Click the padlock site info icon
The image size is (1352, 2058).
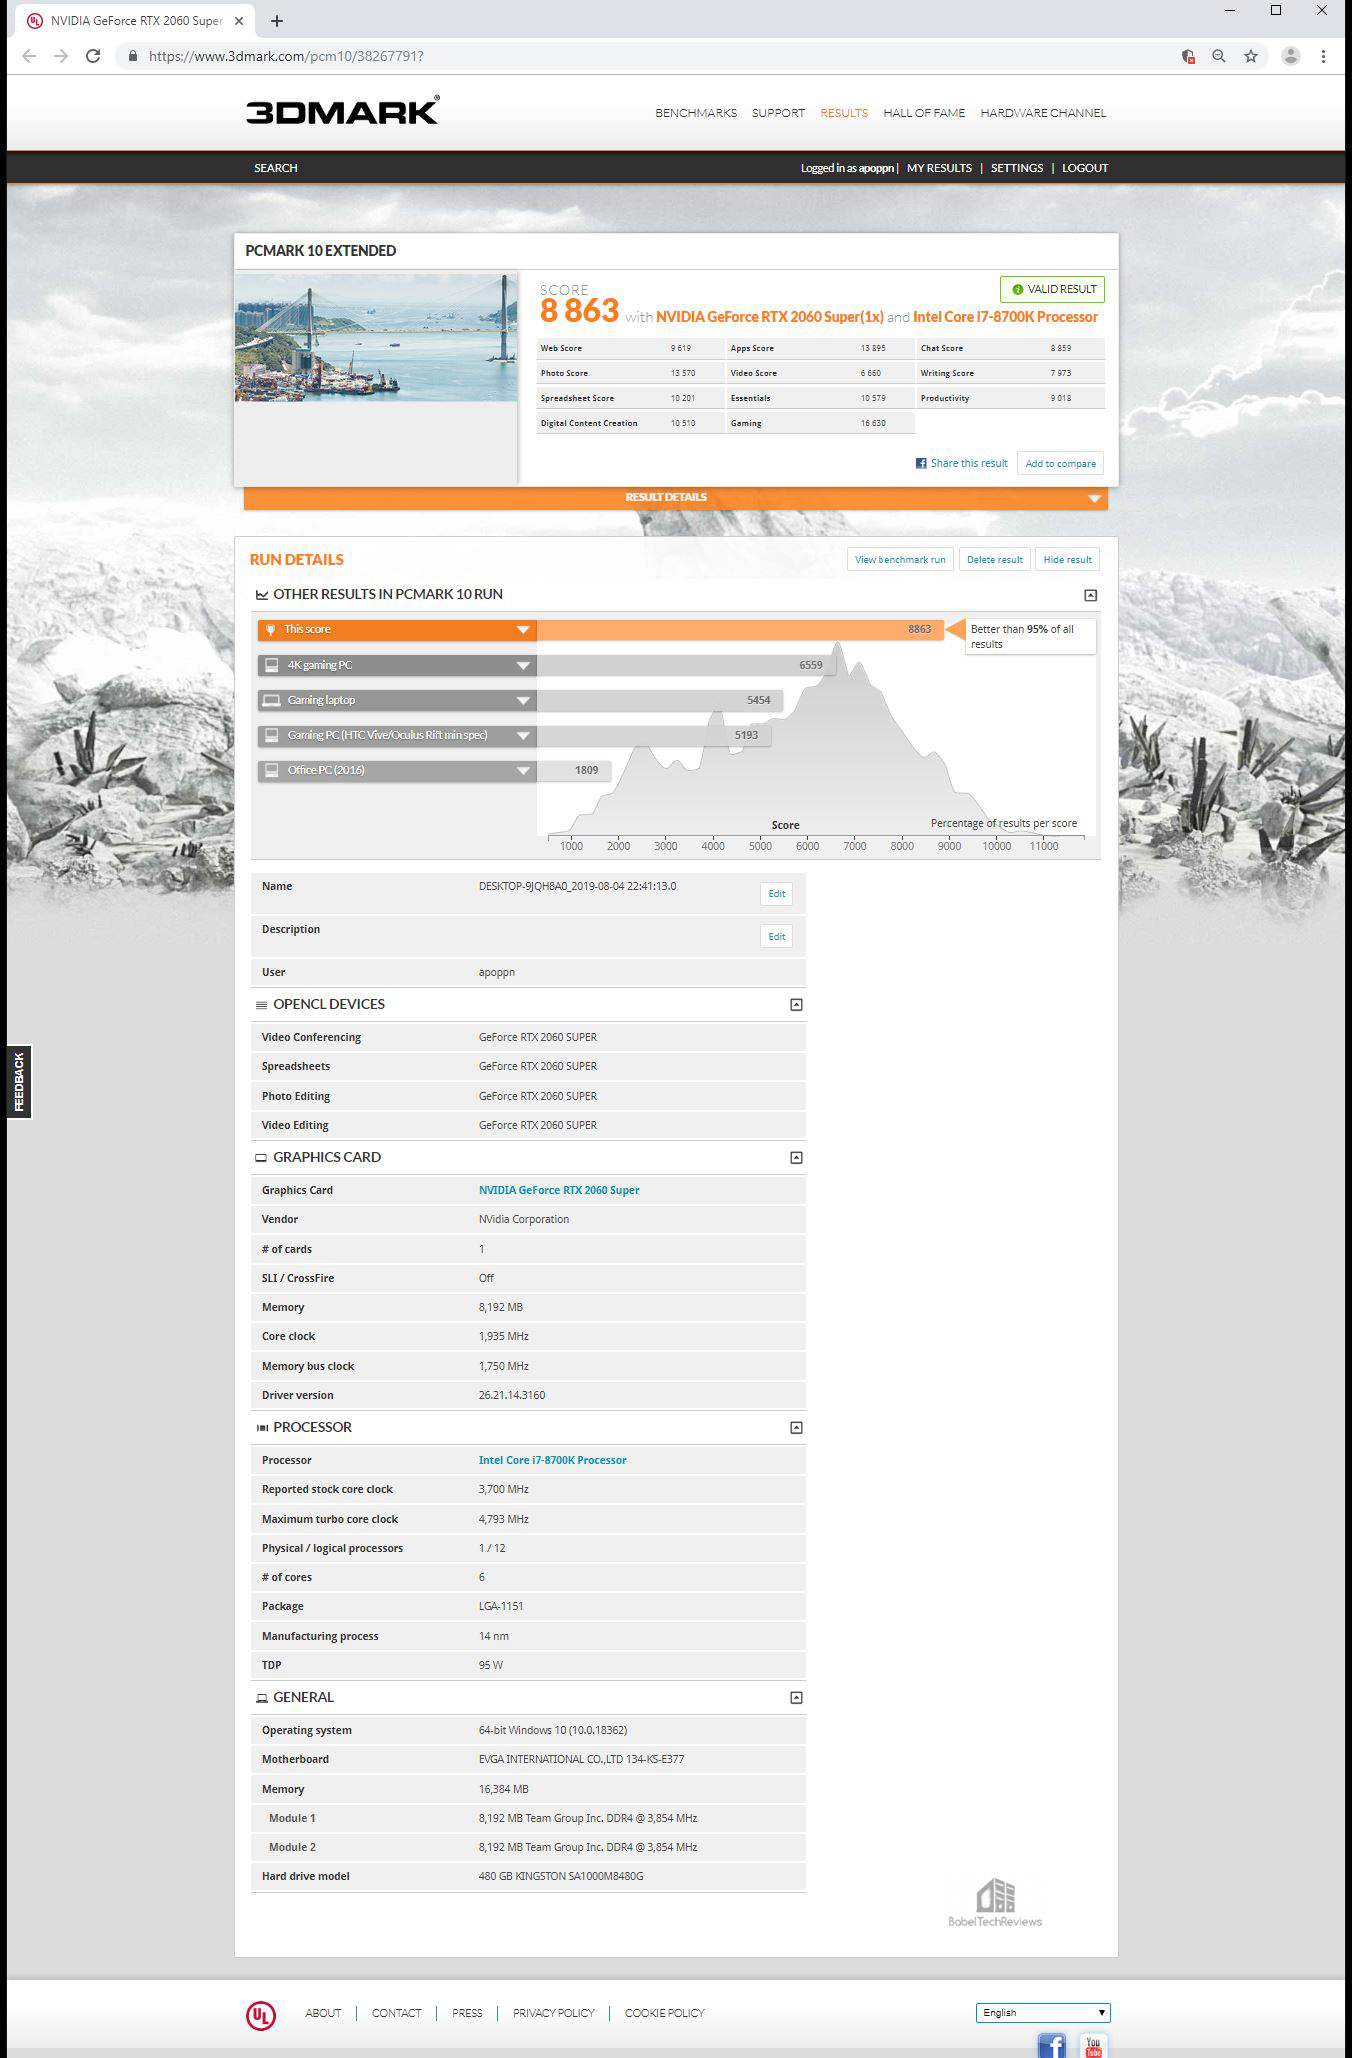132,56
